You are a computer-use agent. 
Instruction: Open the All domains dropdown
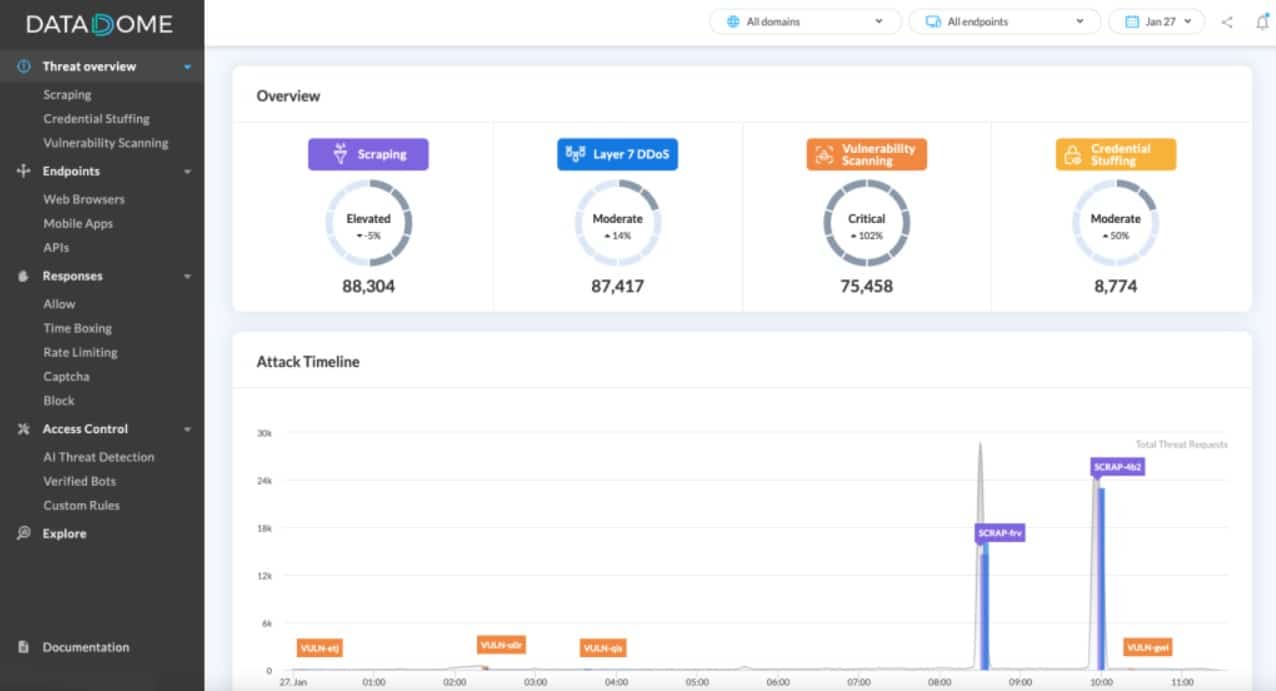tap(805, 21)
